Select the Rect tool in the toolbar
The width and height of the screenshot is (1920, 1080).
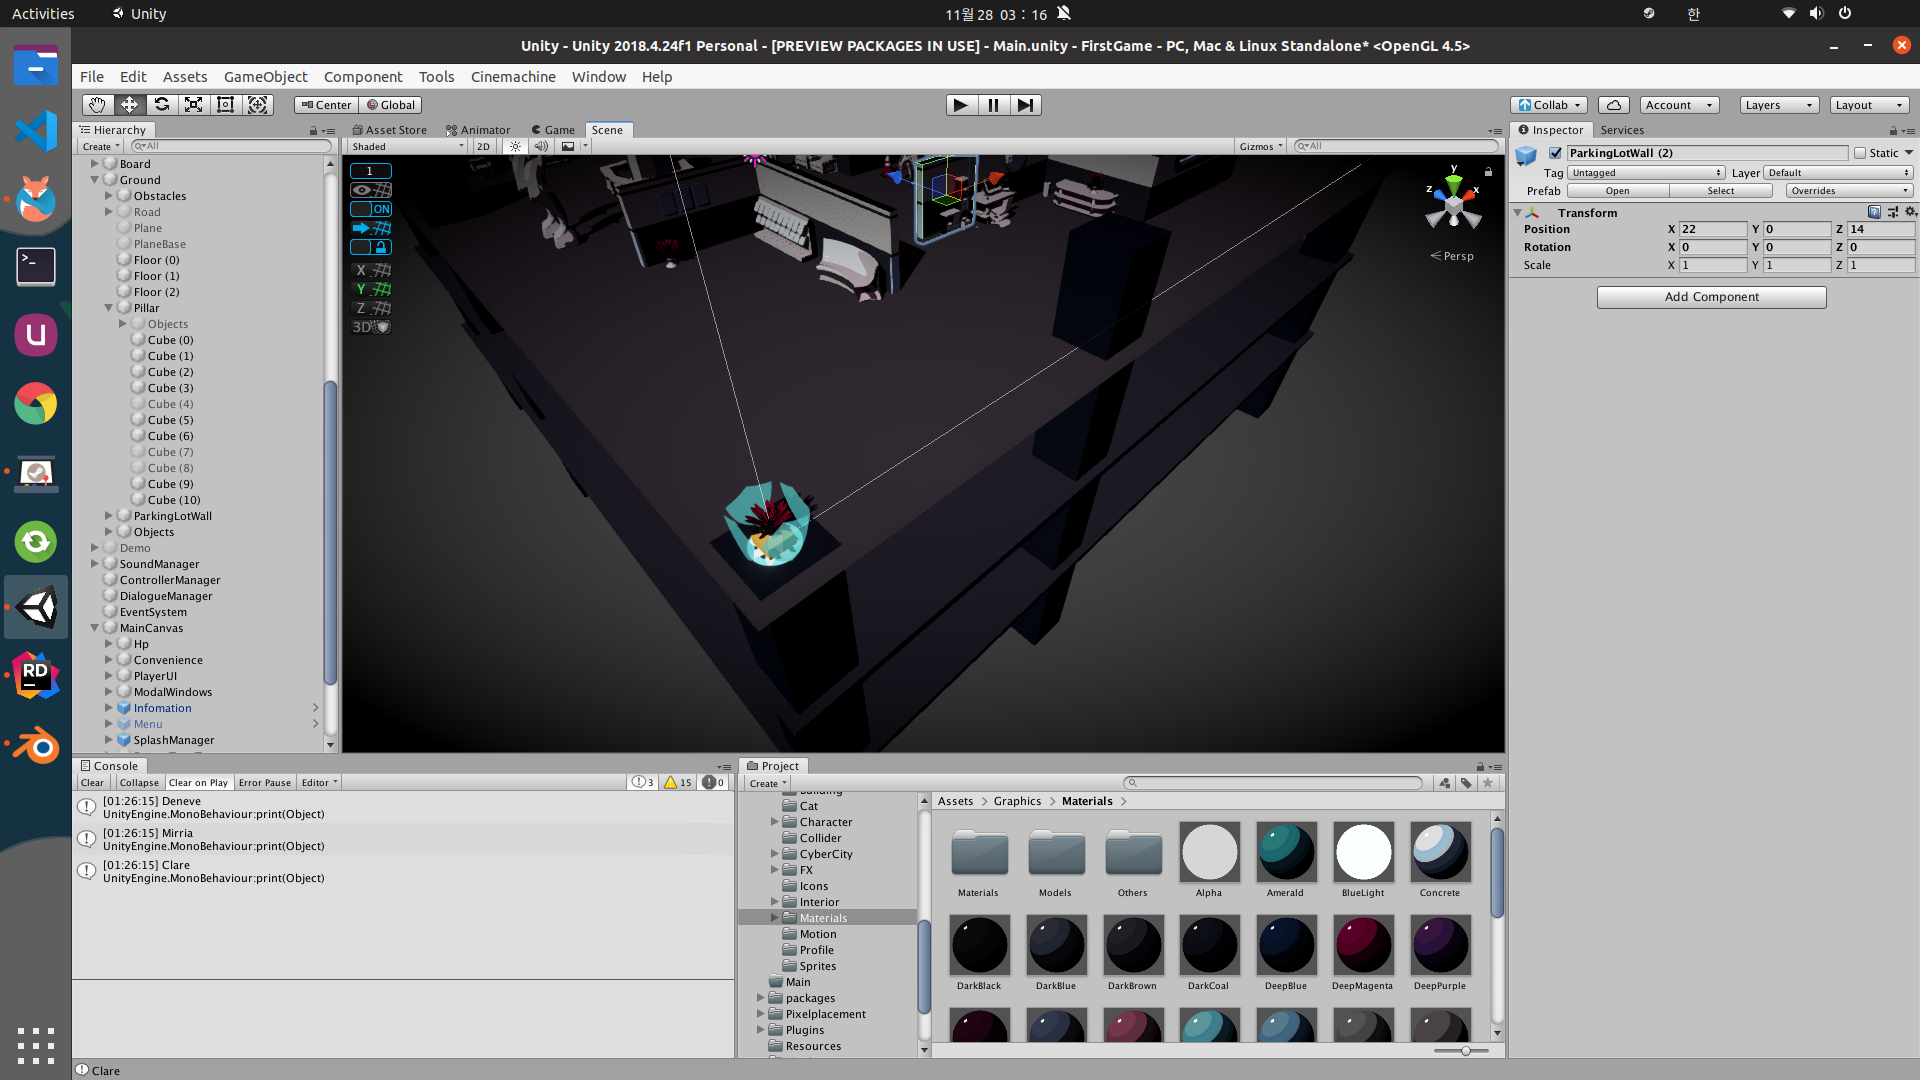point(225,105)
